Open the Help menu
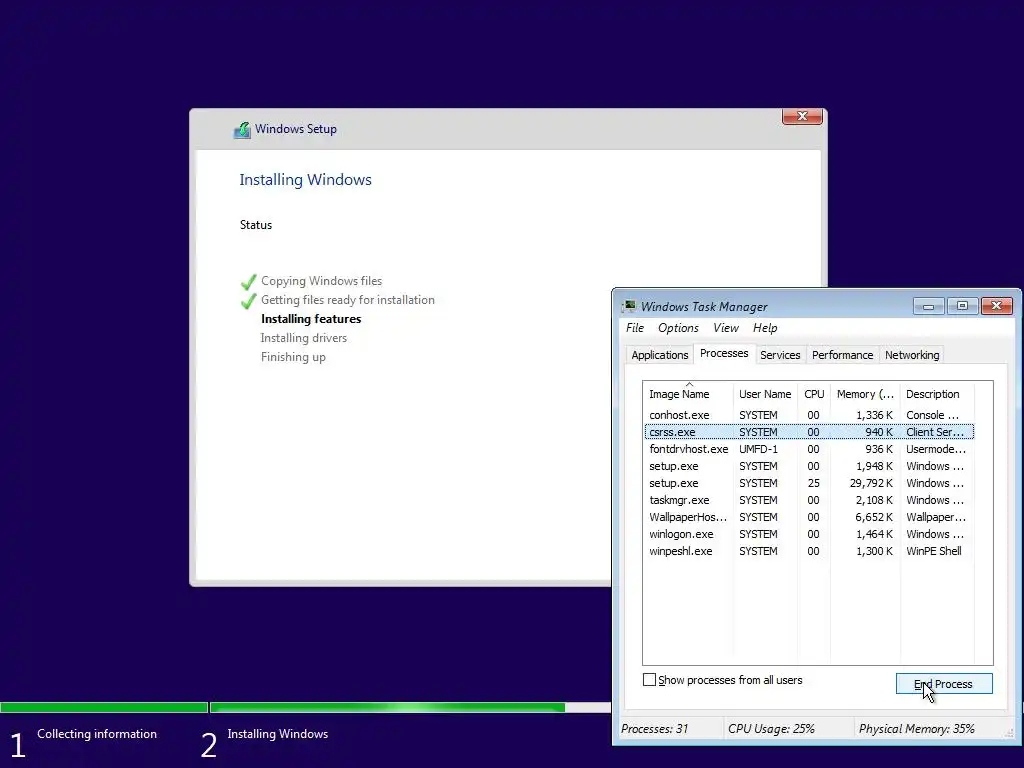This screenshot has width=1024, height=768. [765, 328]
